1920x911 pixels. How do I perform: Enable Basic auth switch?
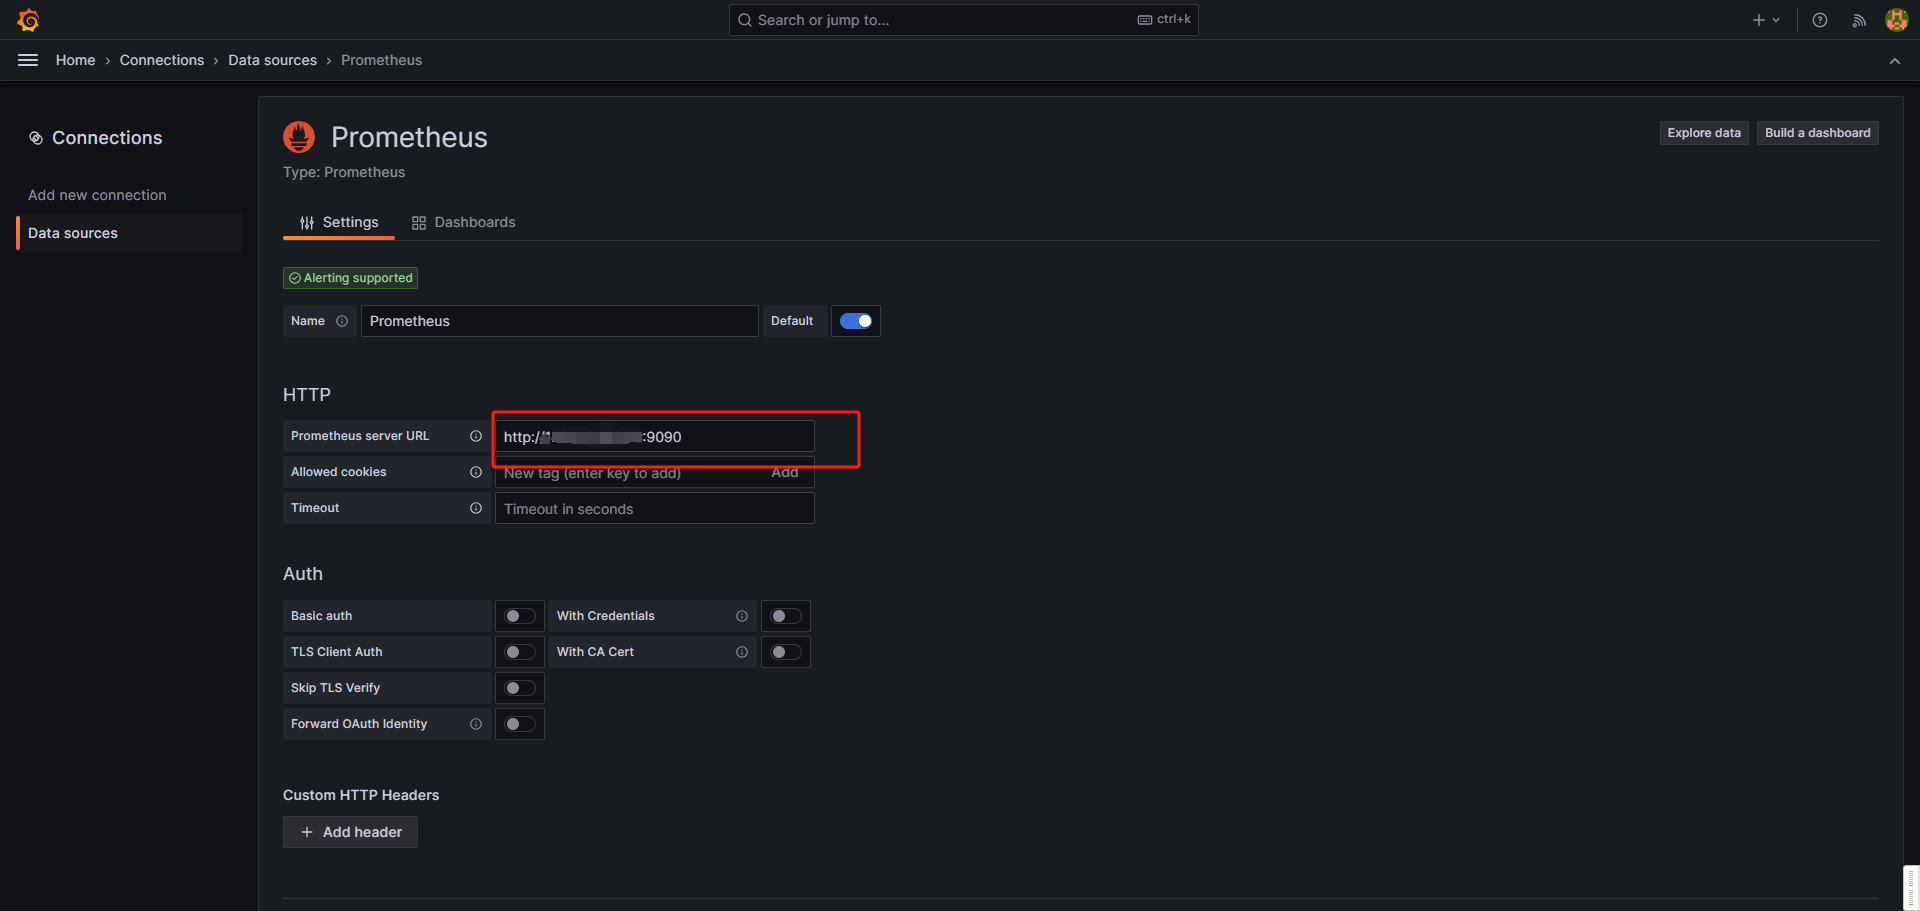pyautogui.click(x=520, y=616)
